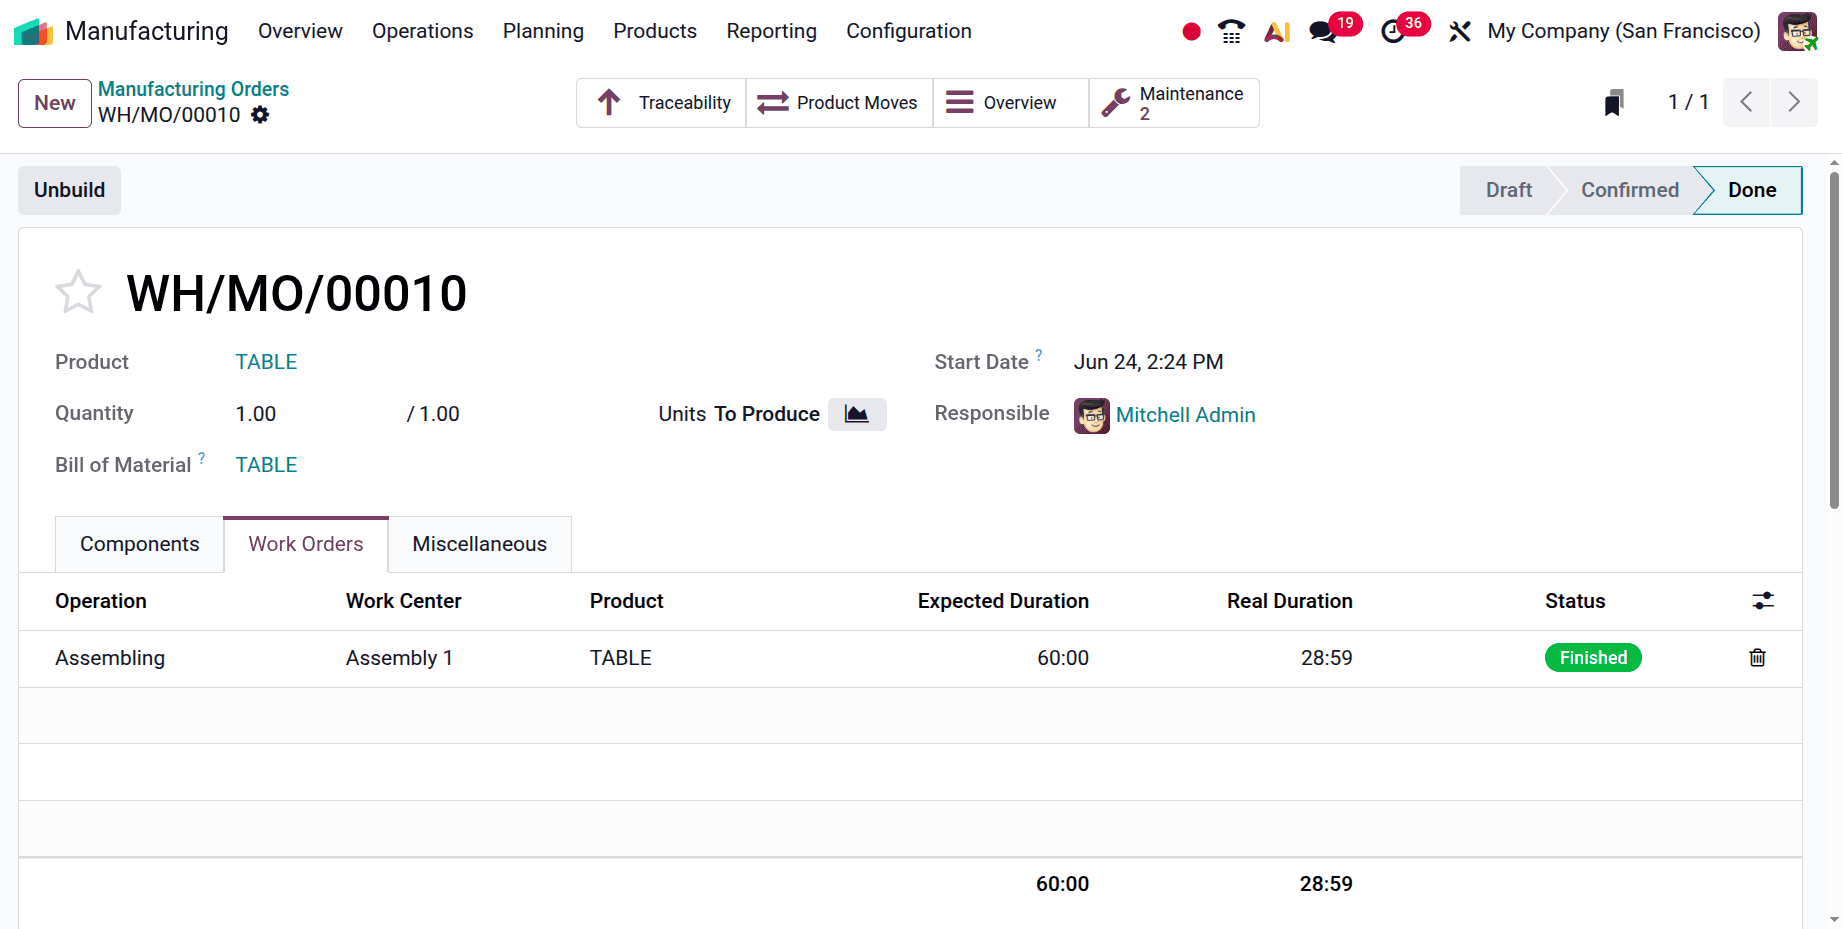The height and width of the screenshot is (929, 1842).
Task: Open Traceability report button
Action: pos(662,103)
